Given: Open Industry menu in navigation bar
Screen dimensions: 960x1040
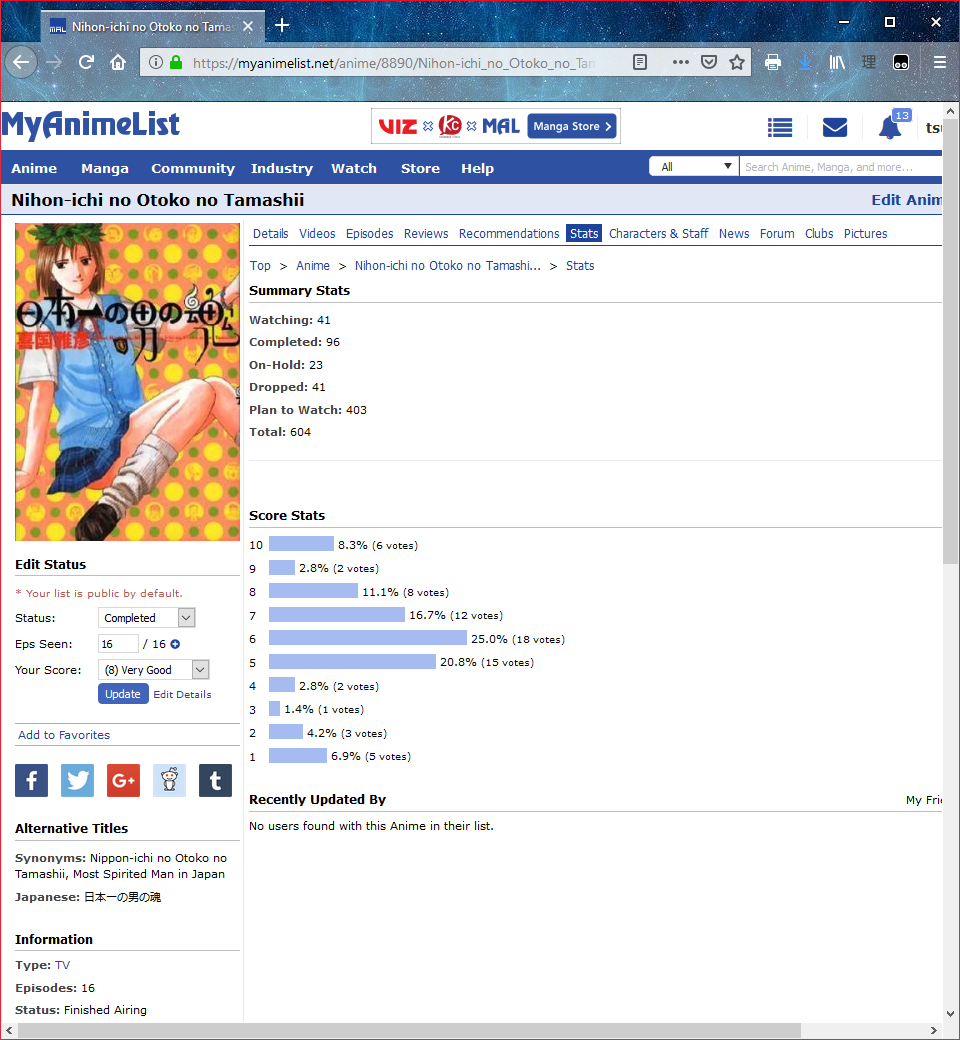Looking at the screenshot, I should click(281, 168).
